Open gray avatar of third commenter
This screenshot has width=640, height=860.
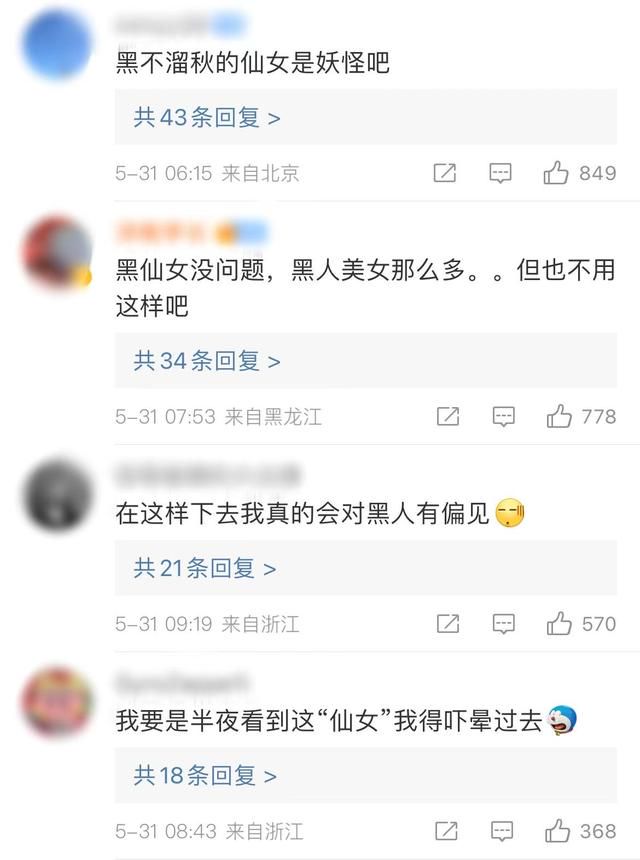(x=57, y=496)
